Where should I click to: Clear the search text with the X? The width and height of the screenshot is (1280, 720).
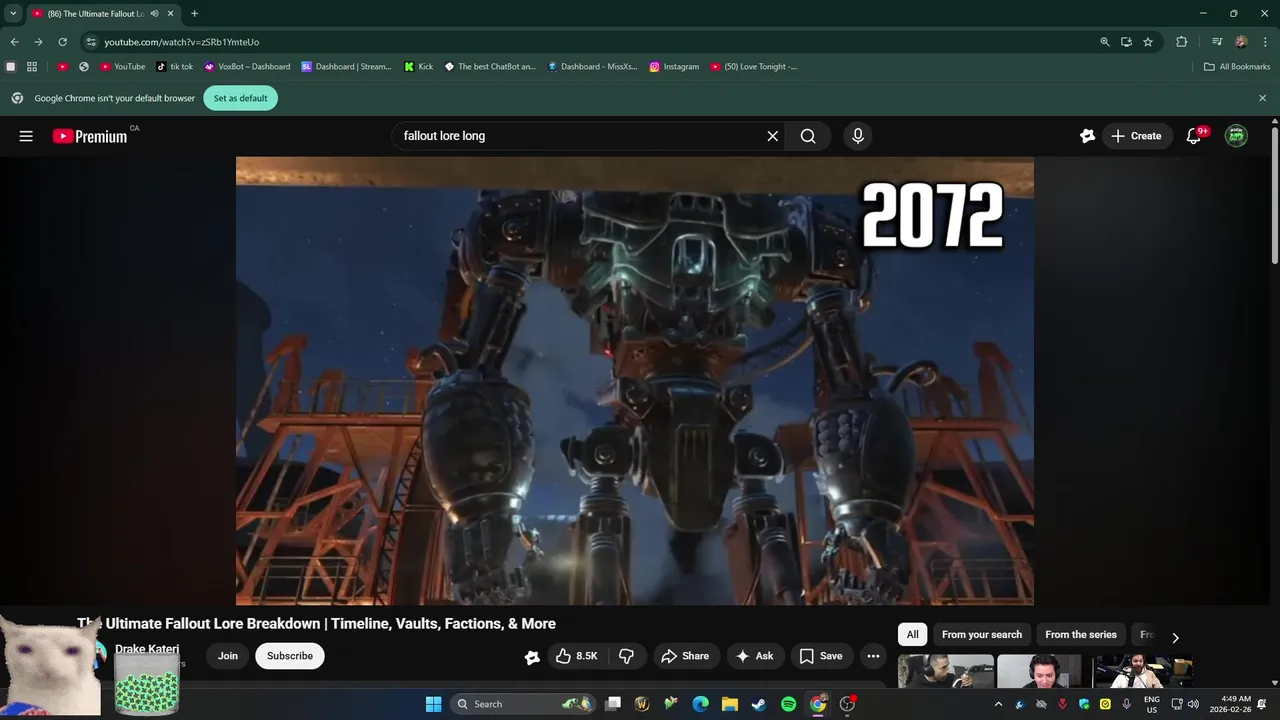[772, 136]
